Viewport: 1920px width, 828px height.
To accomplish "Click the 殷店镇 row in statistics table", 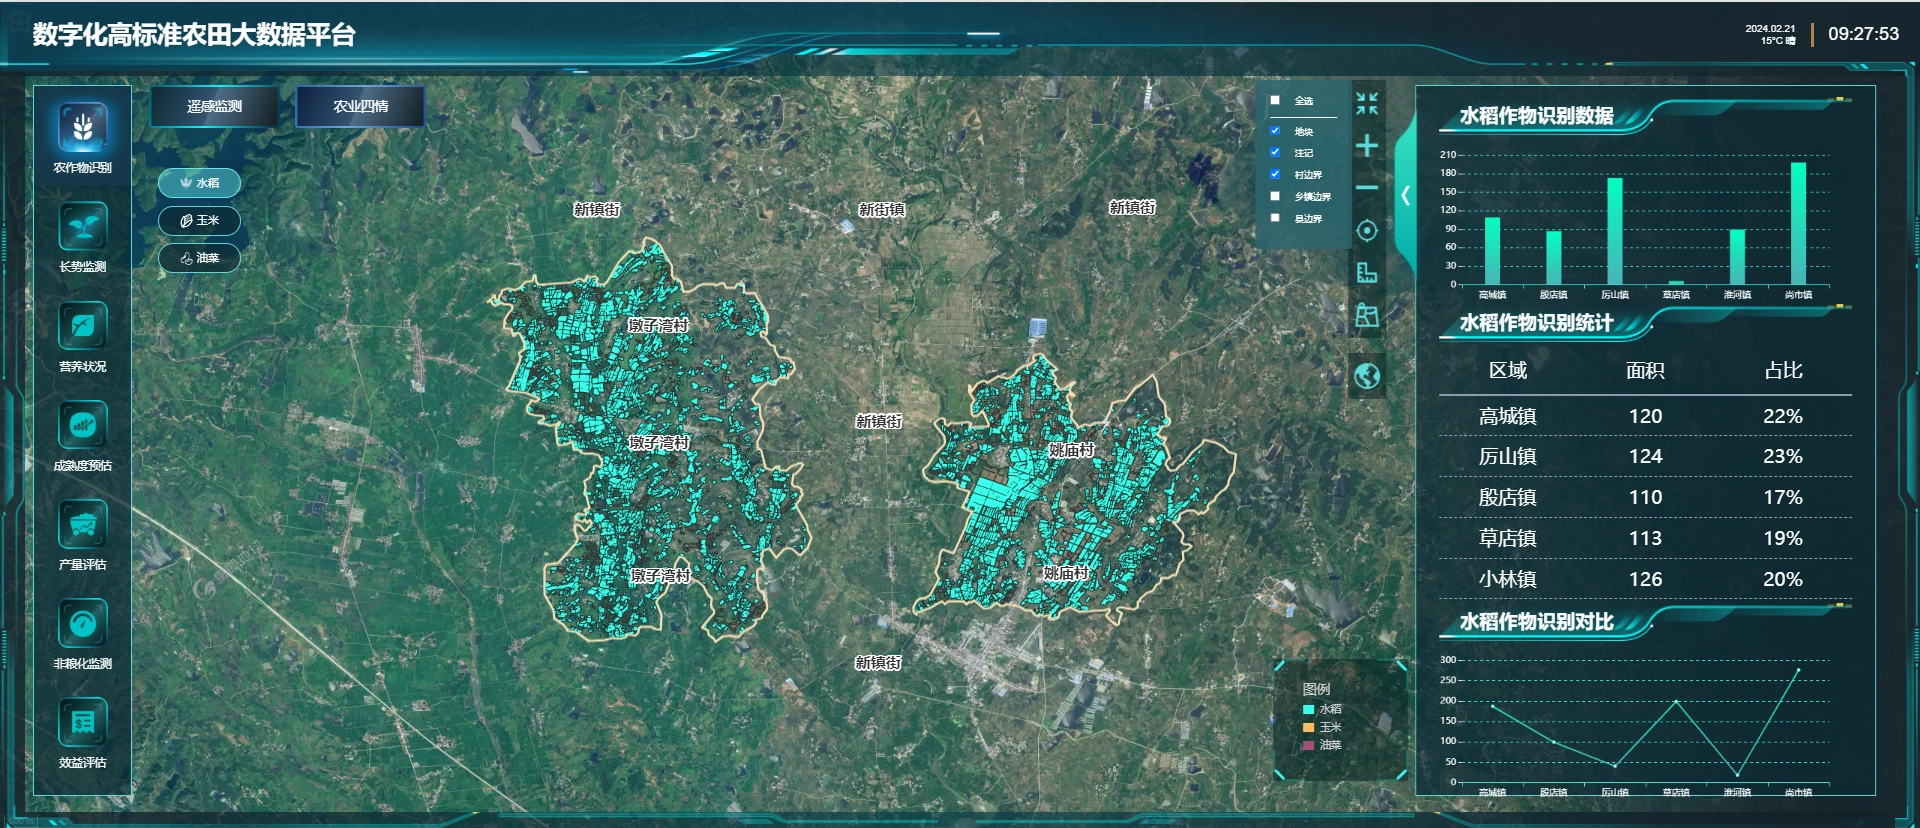I will 1645,497.
